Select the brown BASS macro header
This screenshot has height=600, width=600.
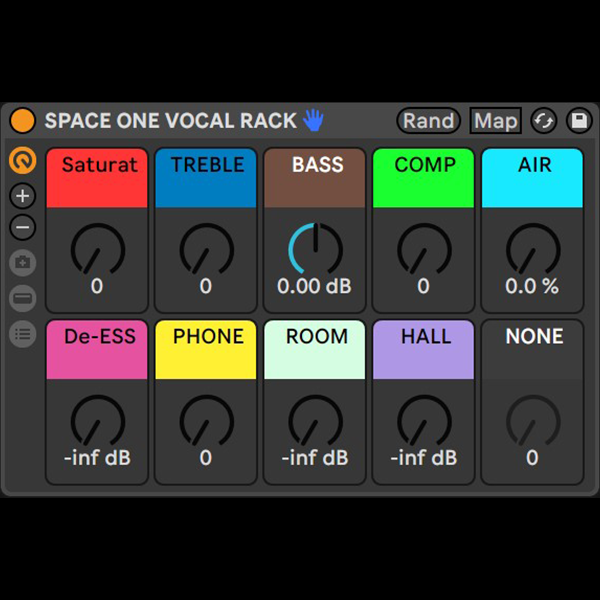[315, 178]
